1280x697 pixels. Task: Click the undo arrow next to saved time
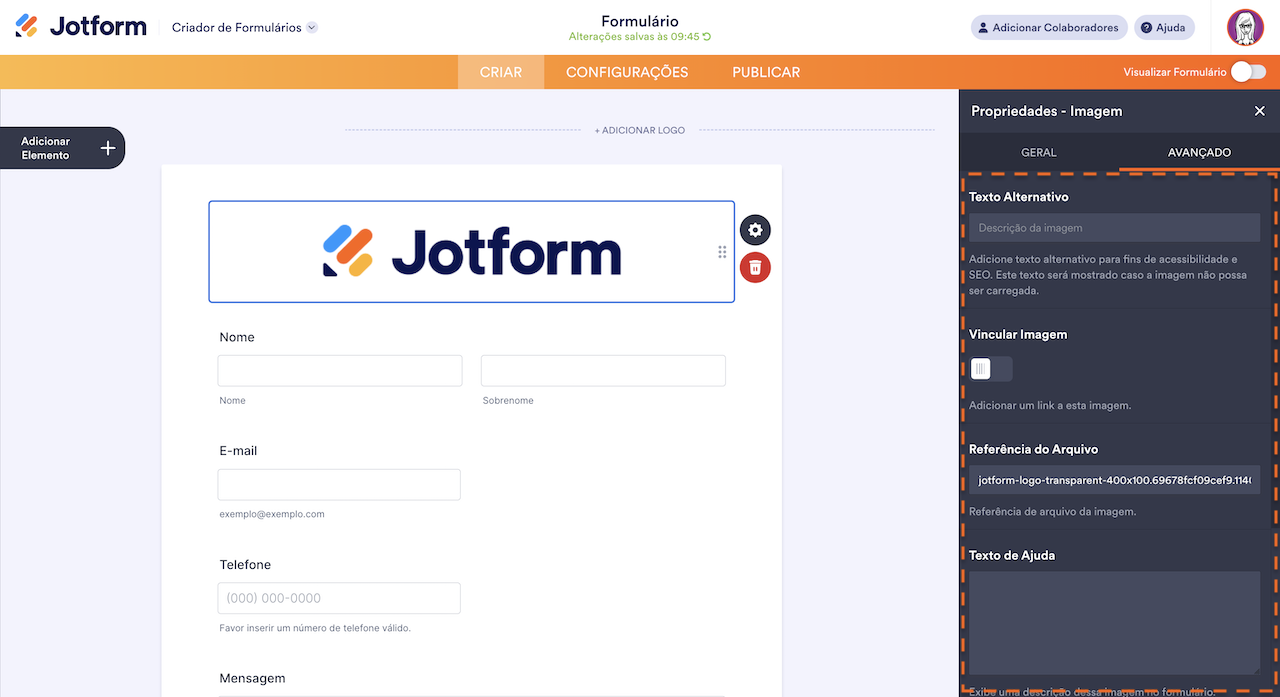707,37
